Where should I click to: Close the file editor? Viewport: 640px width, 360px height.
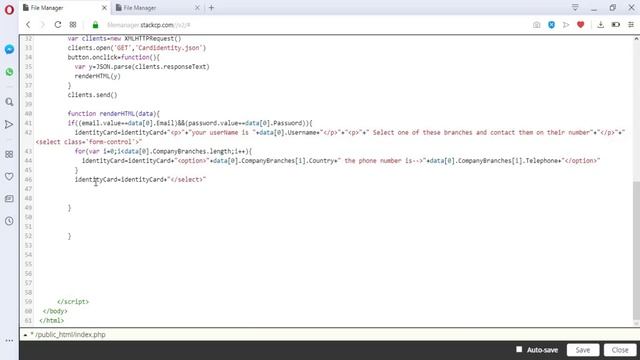point(620,350)
